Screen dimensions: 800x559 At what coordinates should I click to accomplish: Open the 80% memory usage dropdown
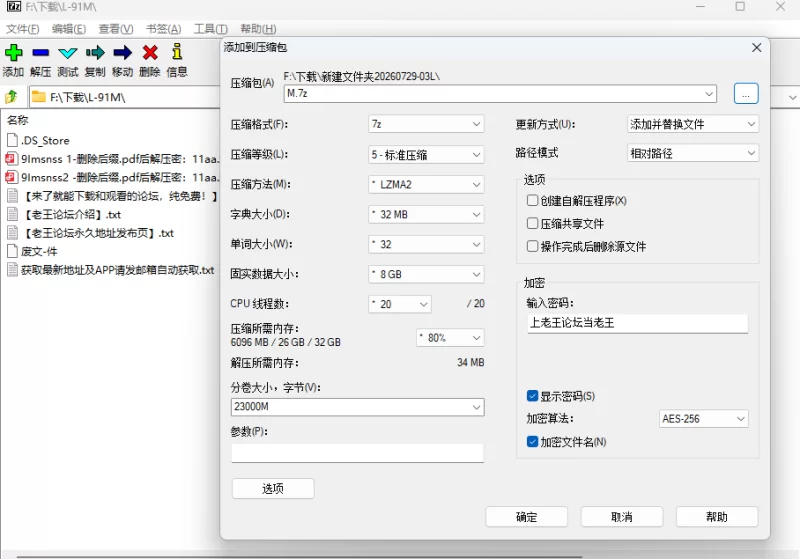pos(450,338)
